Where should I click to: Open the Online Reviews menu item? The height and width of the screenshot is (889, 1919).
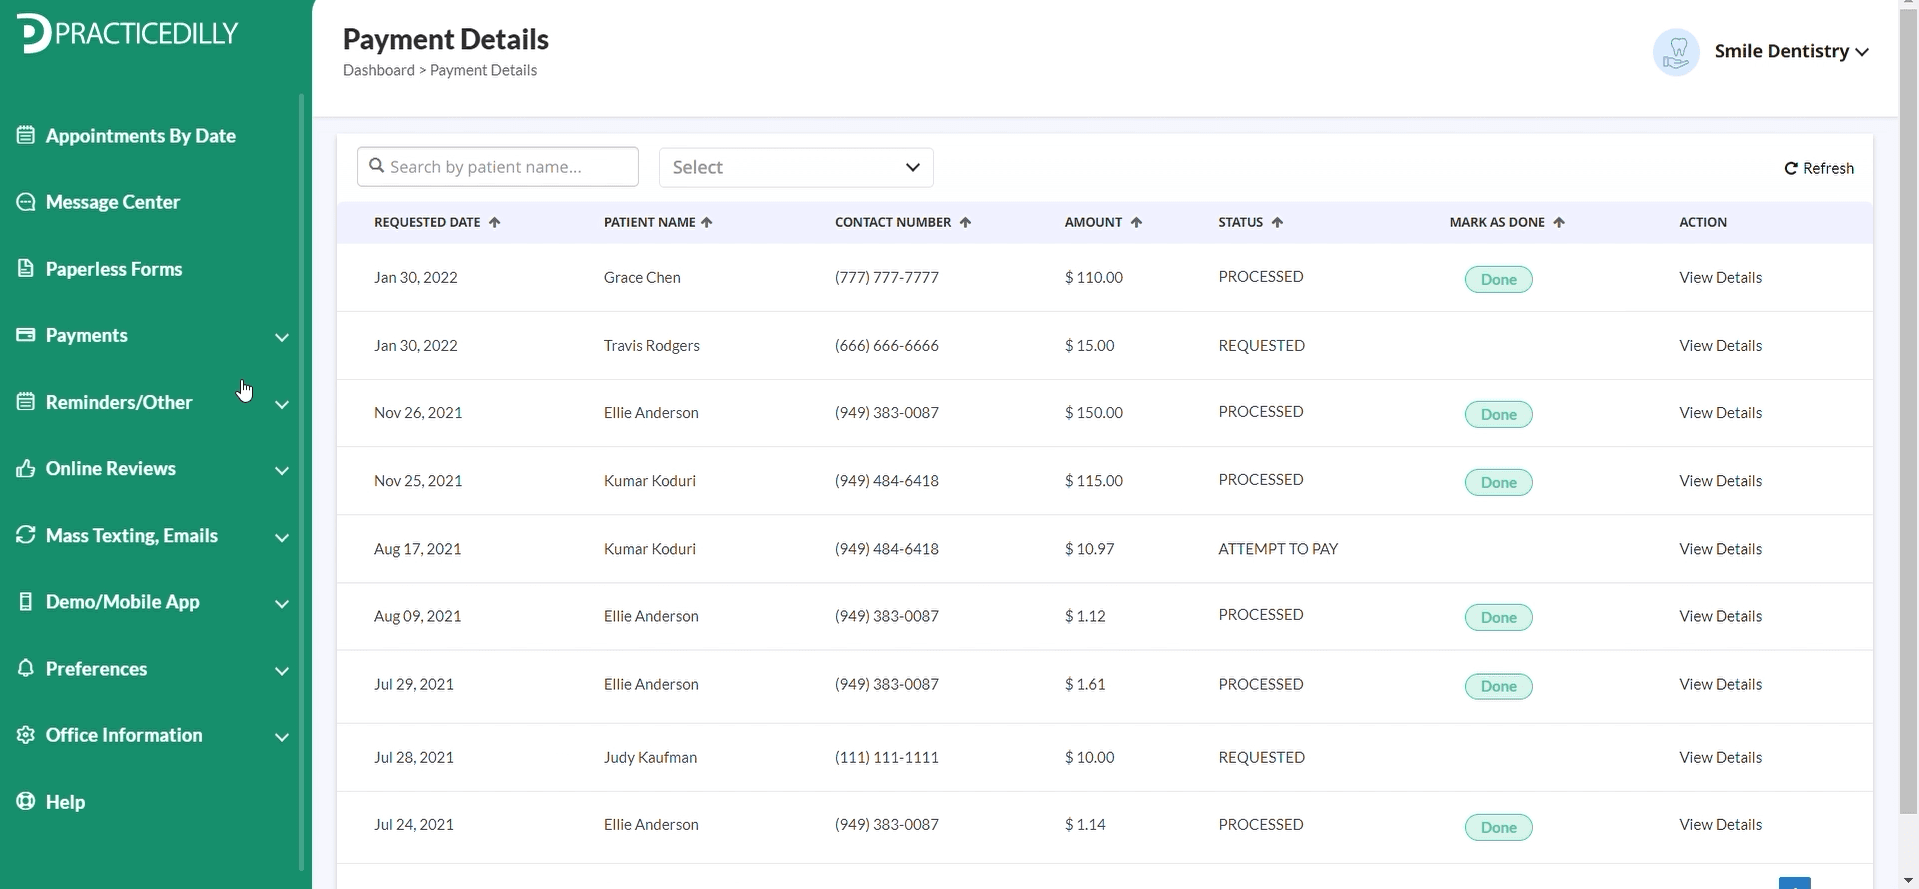[111, 468]
